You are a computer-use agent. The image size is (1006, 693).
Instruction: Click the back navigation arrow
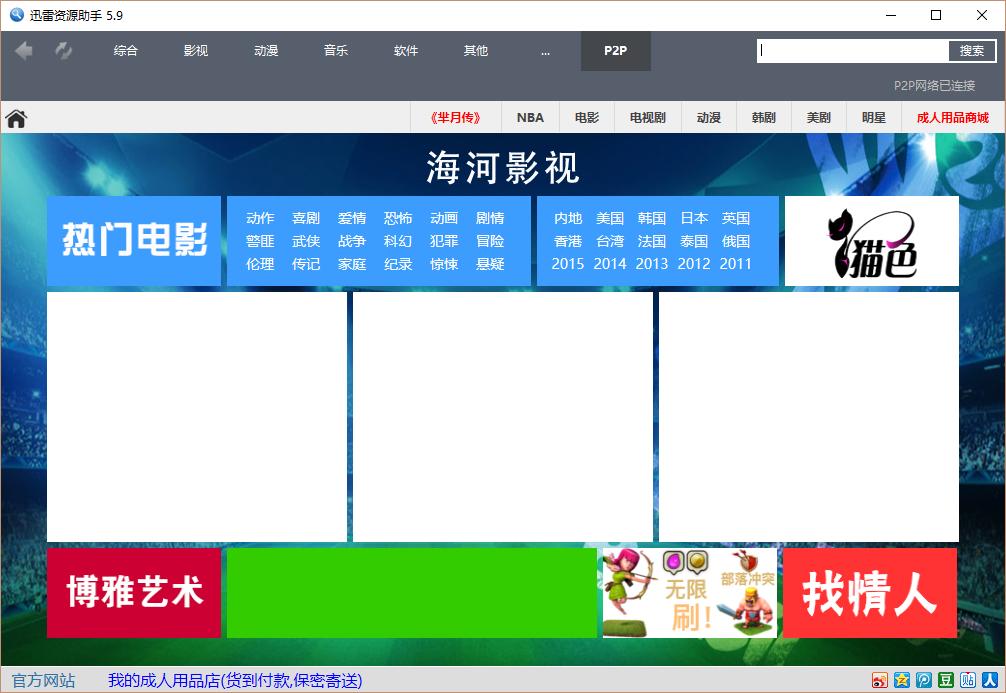pyautogui.click(x=22, y=51)
